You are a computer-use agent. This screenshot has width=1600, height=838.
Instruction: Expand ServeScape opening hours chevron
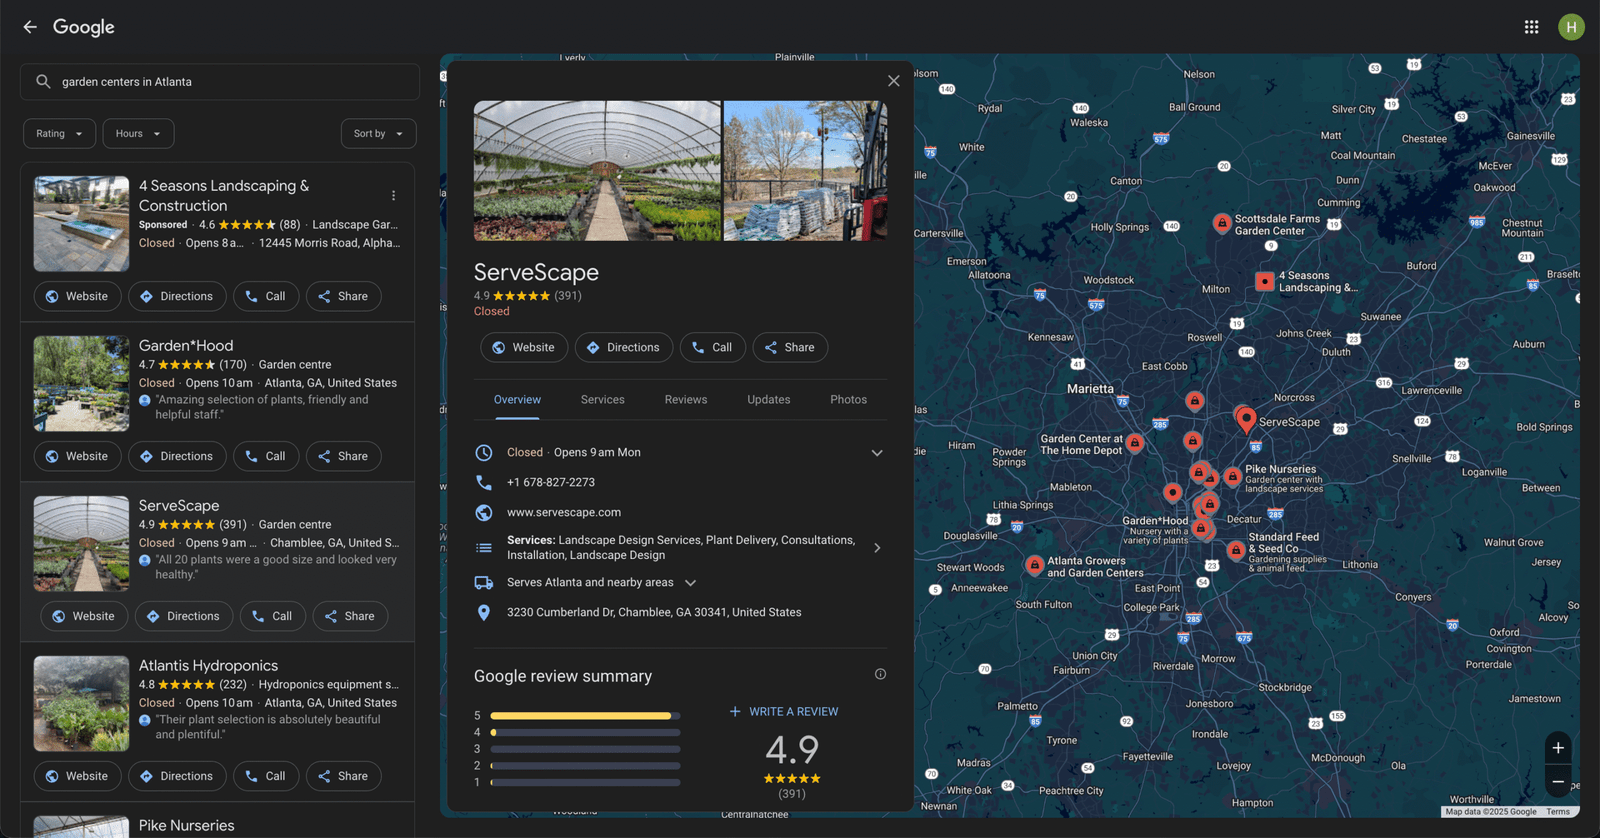877,453
